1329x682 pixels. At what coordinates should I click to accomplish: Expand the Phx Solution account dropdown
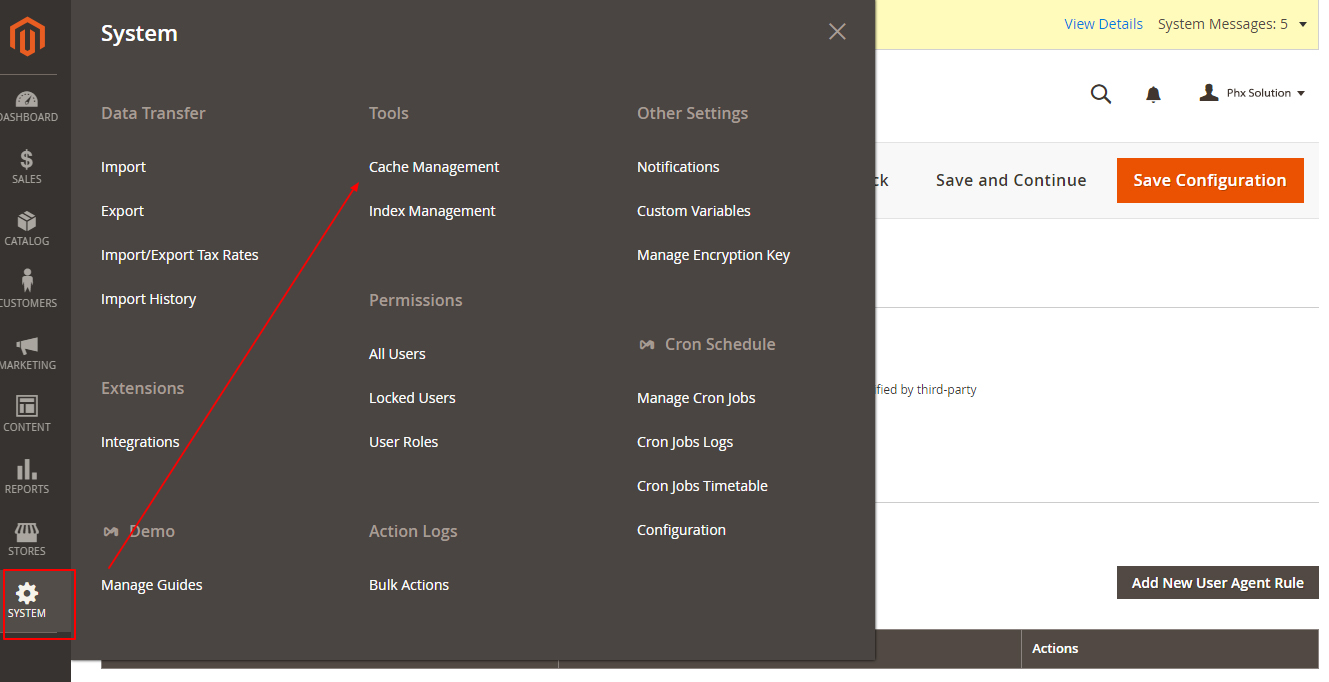click(x=1252, y=93)
